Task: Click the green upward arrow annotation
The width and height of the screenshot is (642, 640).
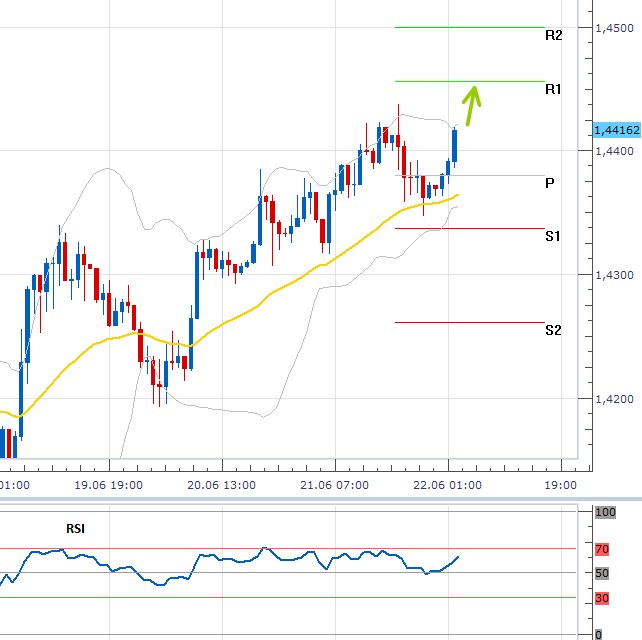Action: (473, 104)
